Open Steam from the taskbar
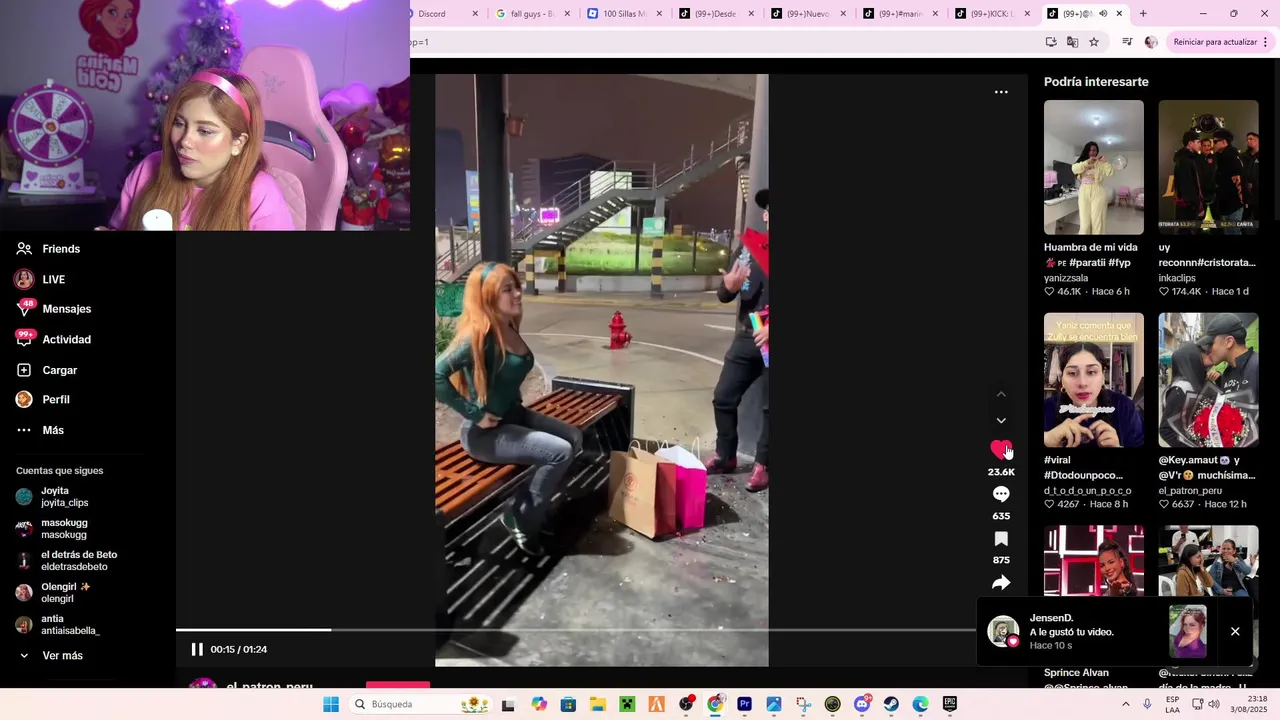 click(x=891, y=704)
